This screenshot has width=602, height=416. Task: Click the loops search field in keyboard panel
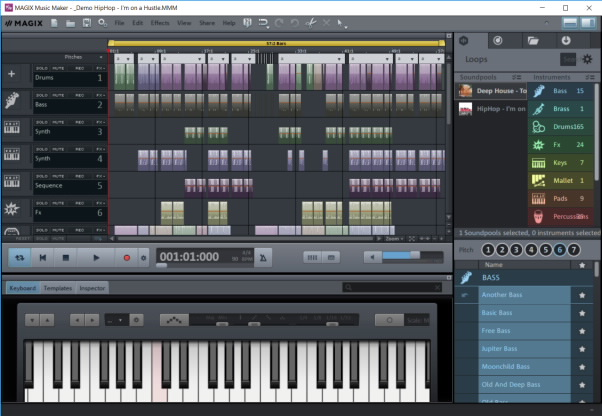coord(392,287)
